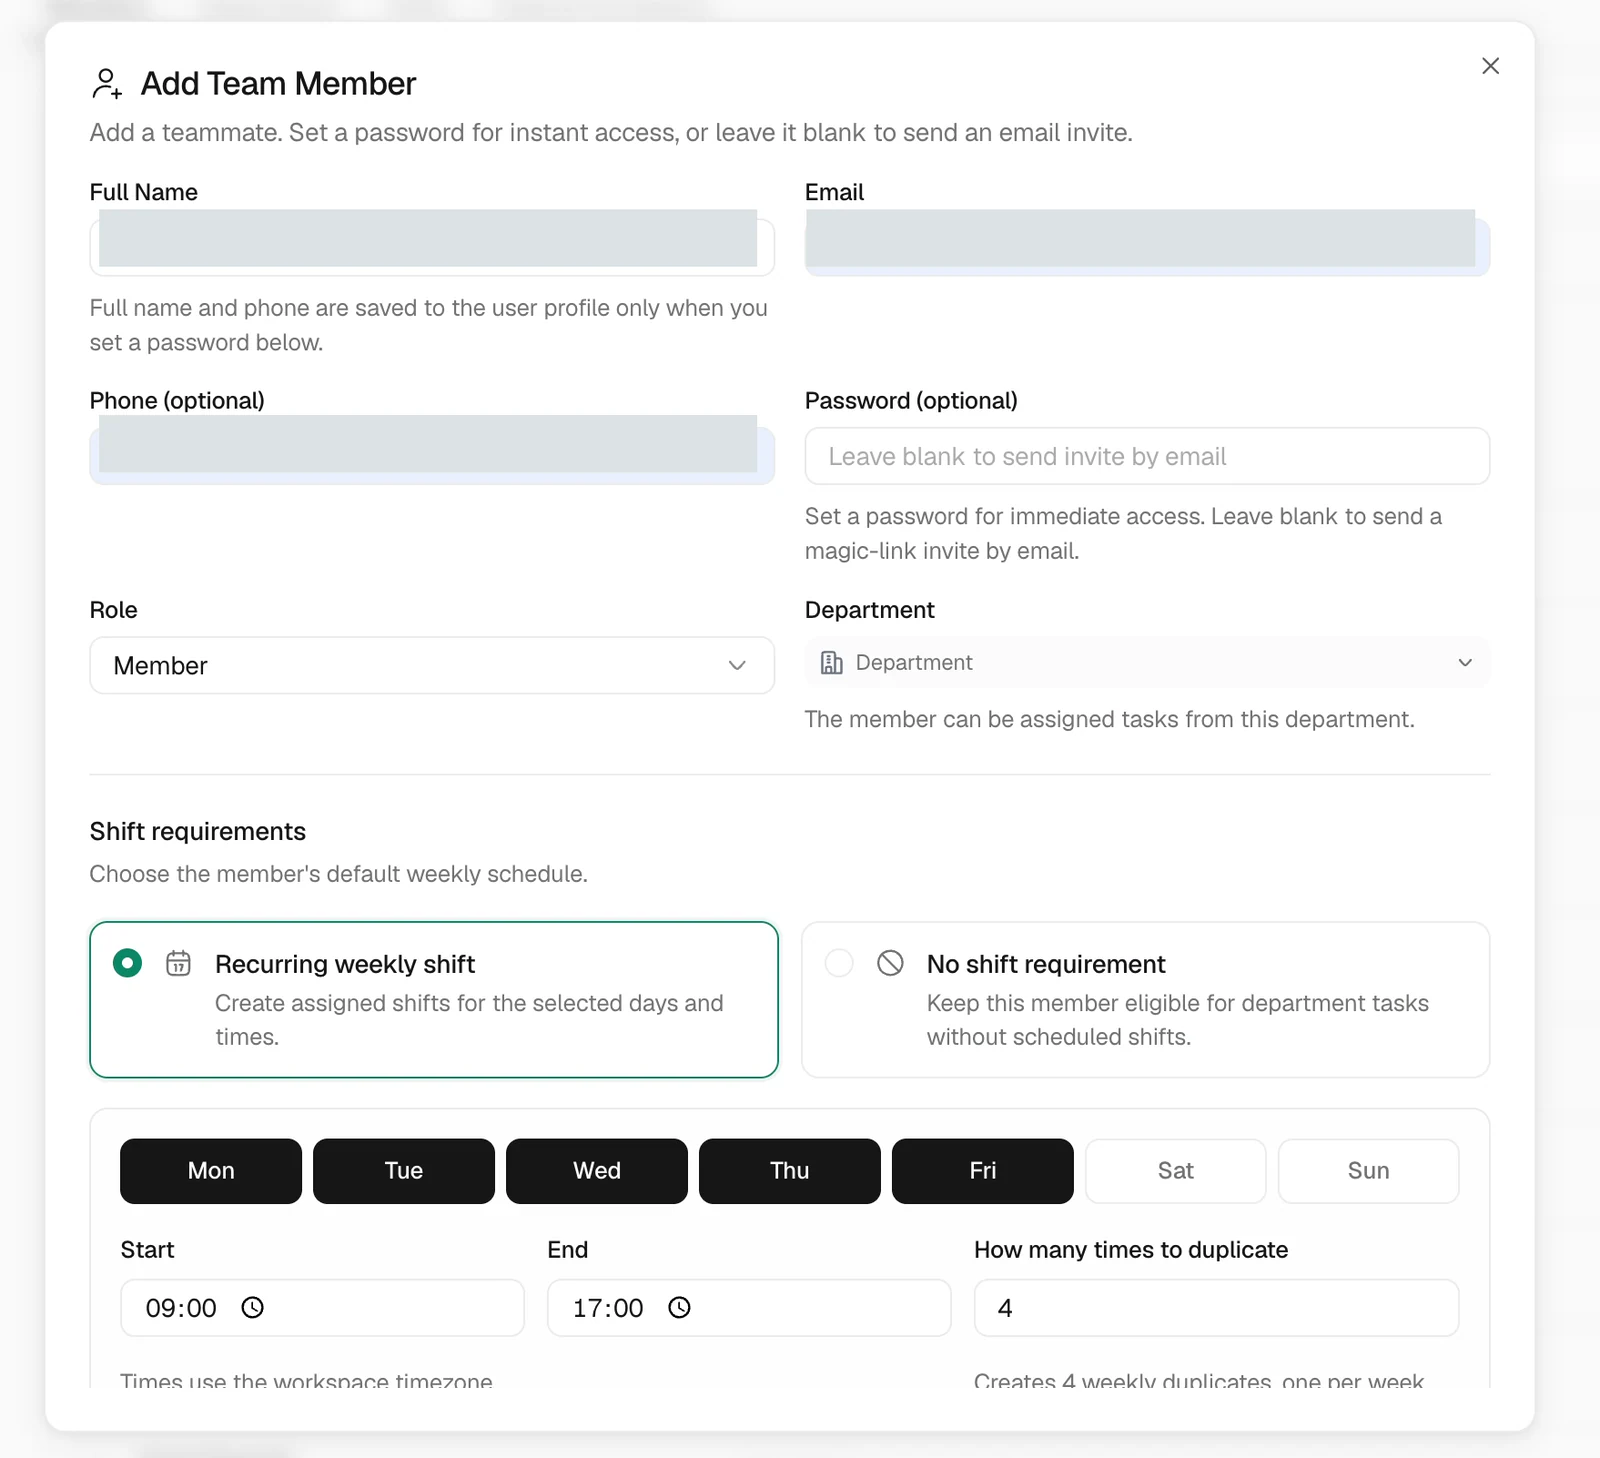Click the Password (optional) input field

(1147, 456)
